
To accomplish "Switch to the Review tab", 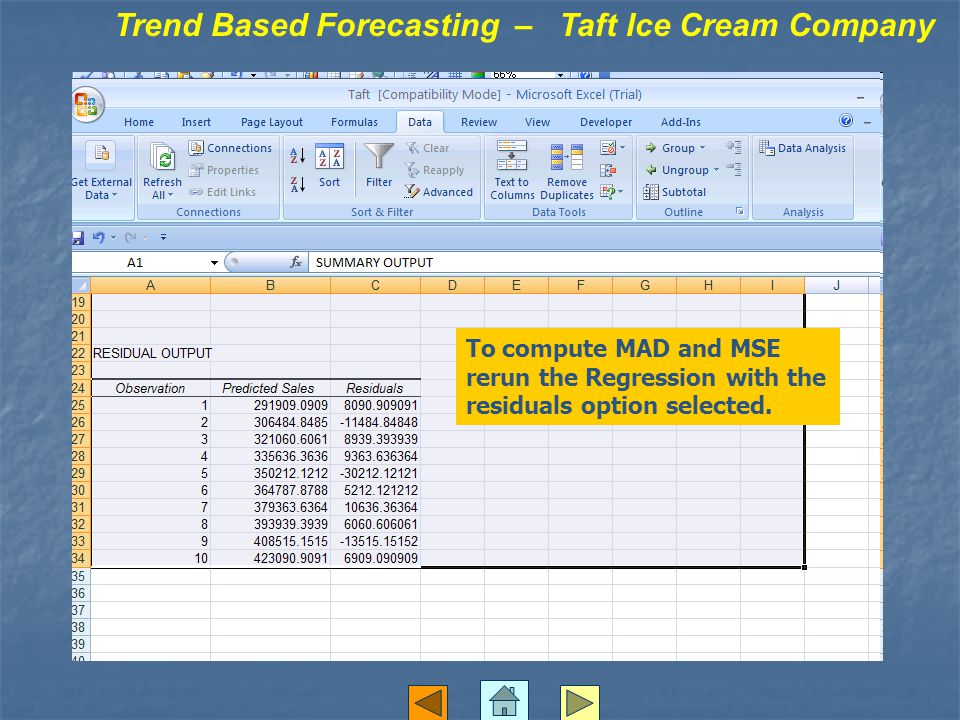I will tap(479, 122).
